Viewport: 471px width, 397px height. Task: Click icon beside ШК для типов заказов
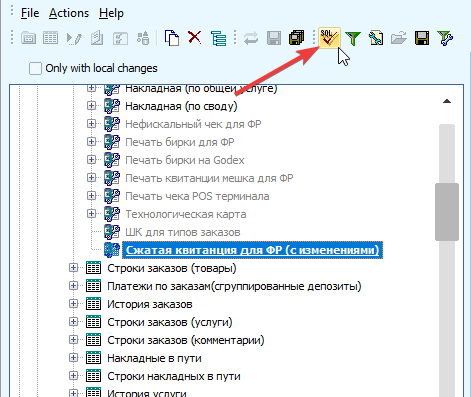(x=112, y=232)
